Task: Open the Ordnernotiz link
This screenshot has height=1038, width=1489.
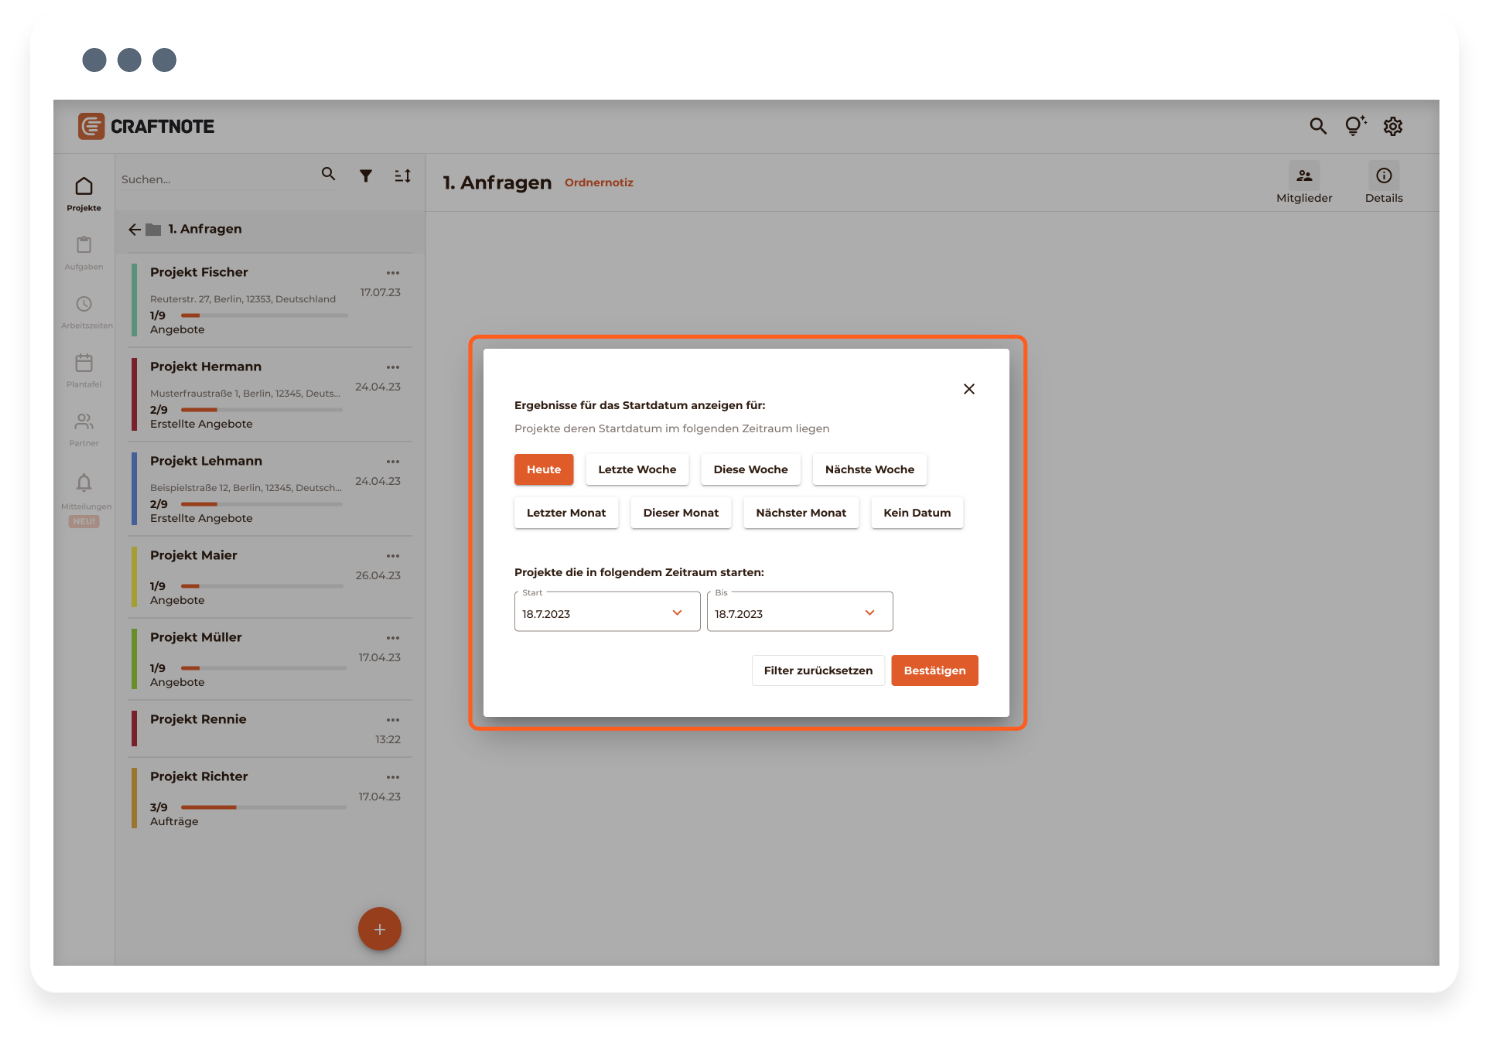Action: [598, 183]
